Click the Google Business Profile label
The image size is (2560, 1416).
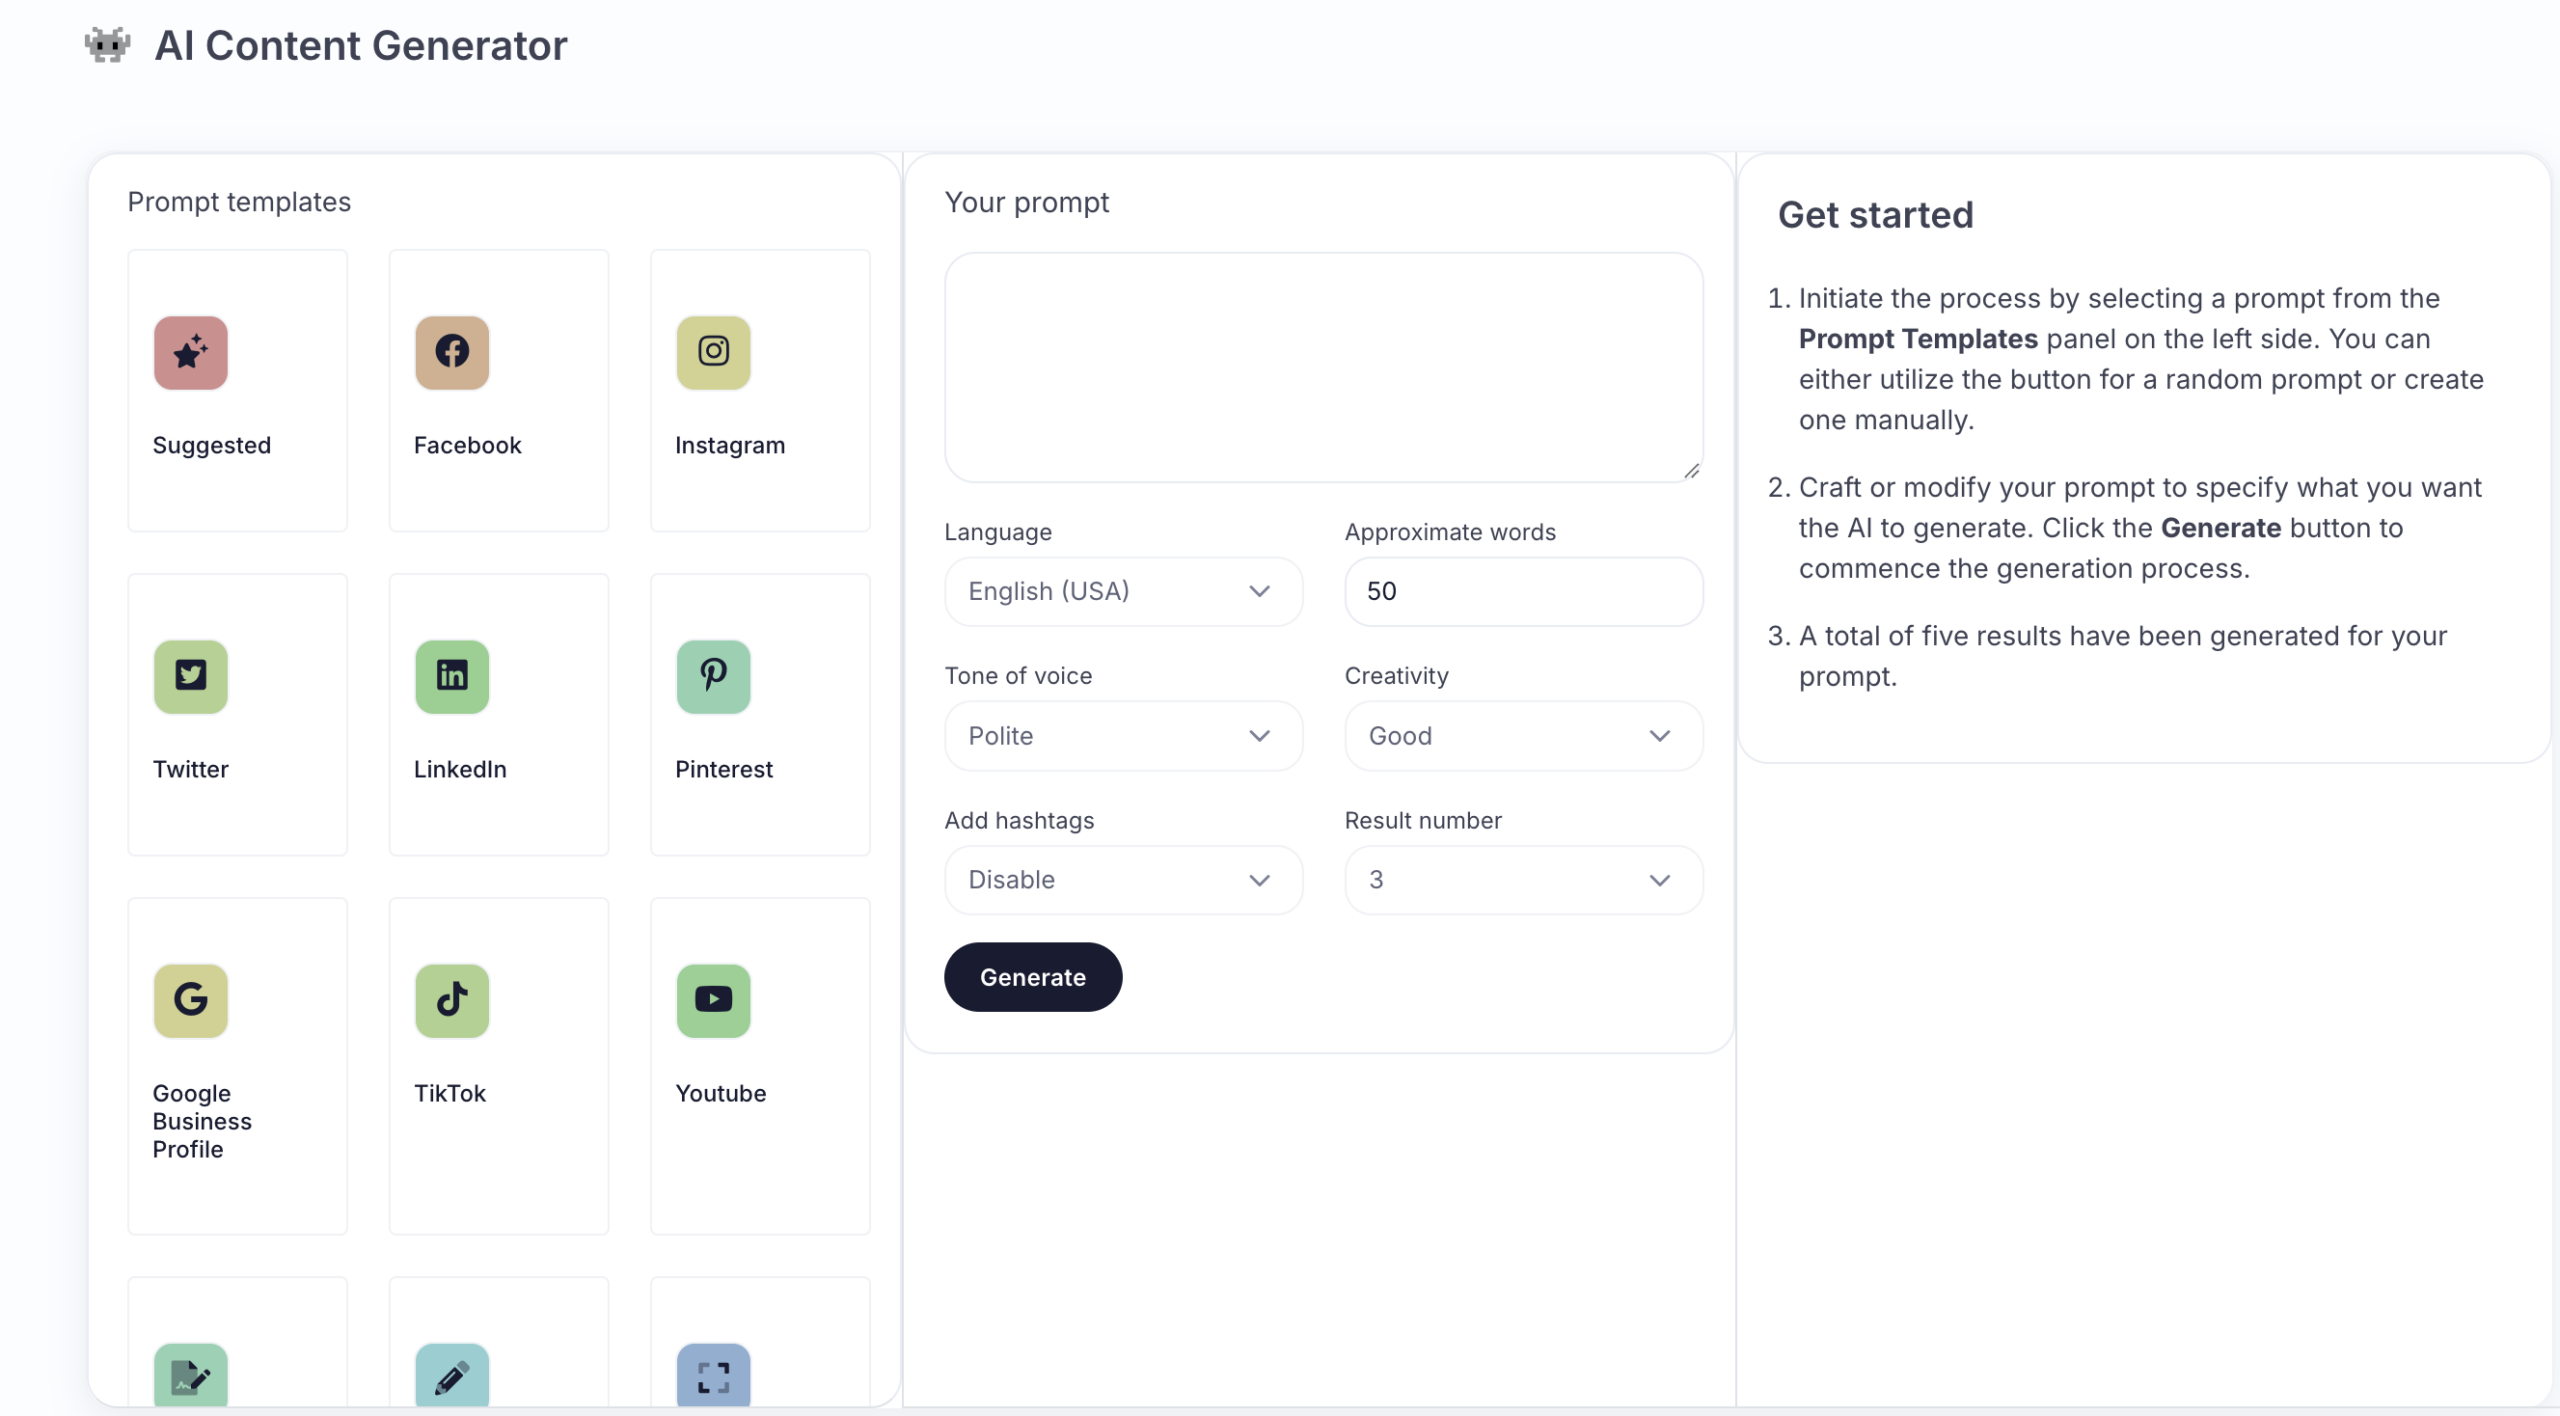pos(202,1121)
